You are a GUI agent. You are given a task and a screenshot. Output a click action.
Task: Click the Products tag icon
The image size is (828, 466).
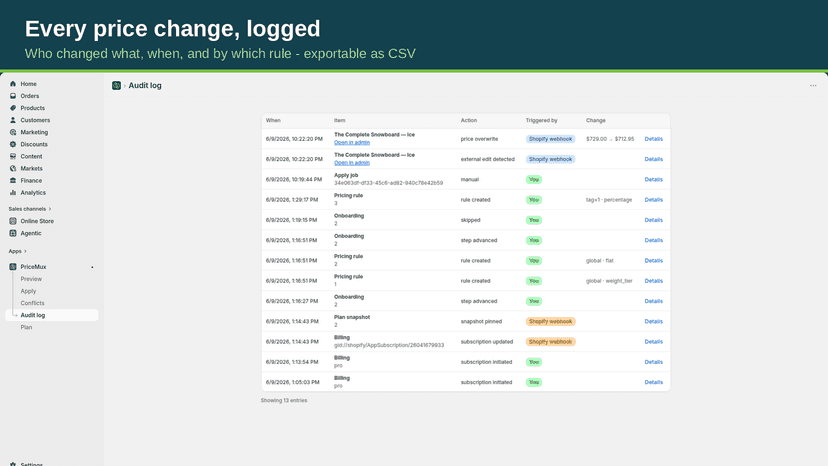point(13,108)
